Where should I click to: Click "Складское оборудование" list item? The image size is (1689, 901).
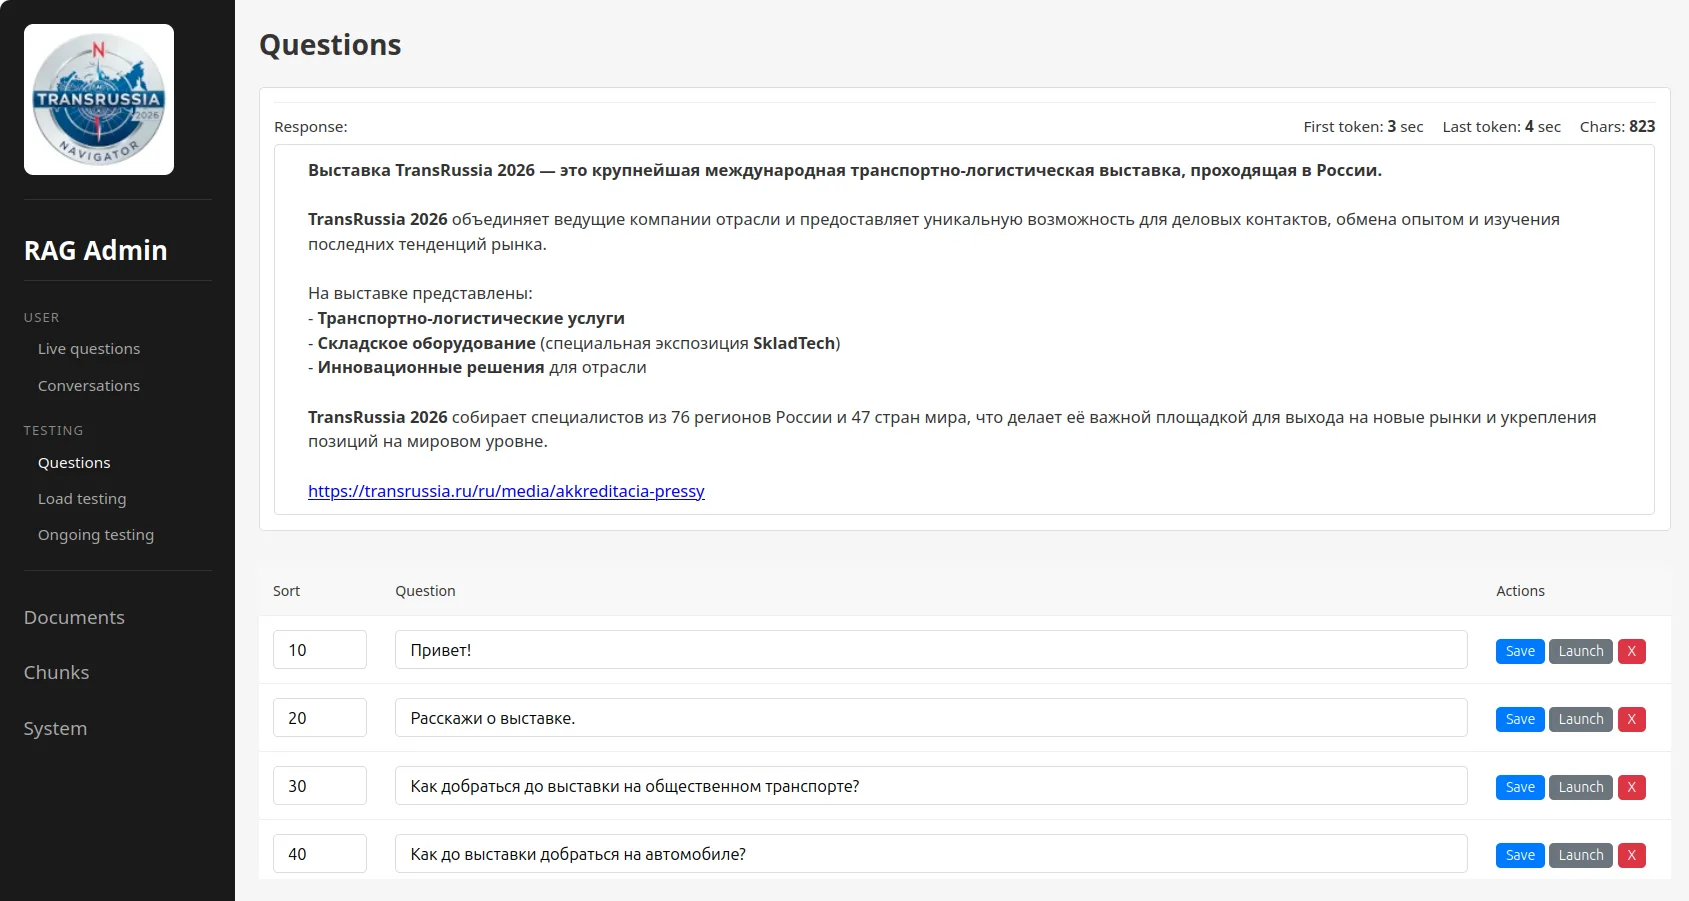click(574, 343)
